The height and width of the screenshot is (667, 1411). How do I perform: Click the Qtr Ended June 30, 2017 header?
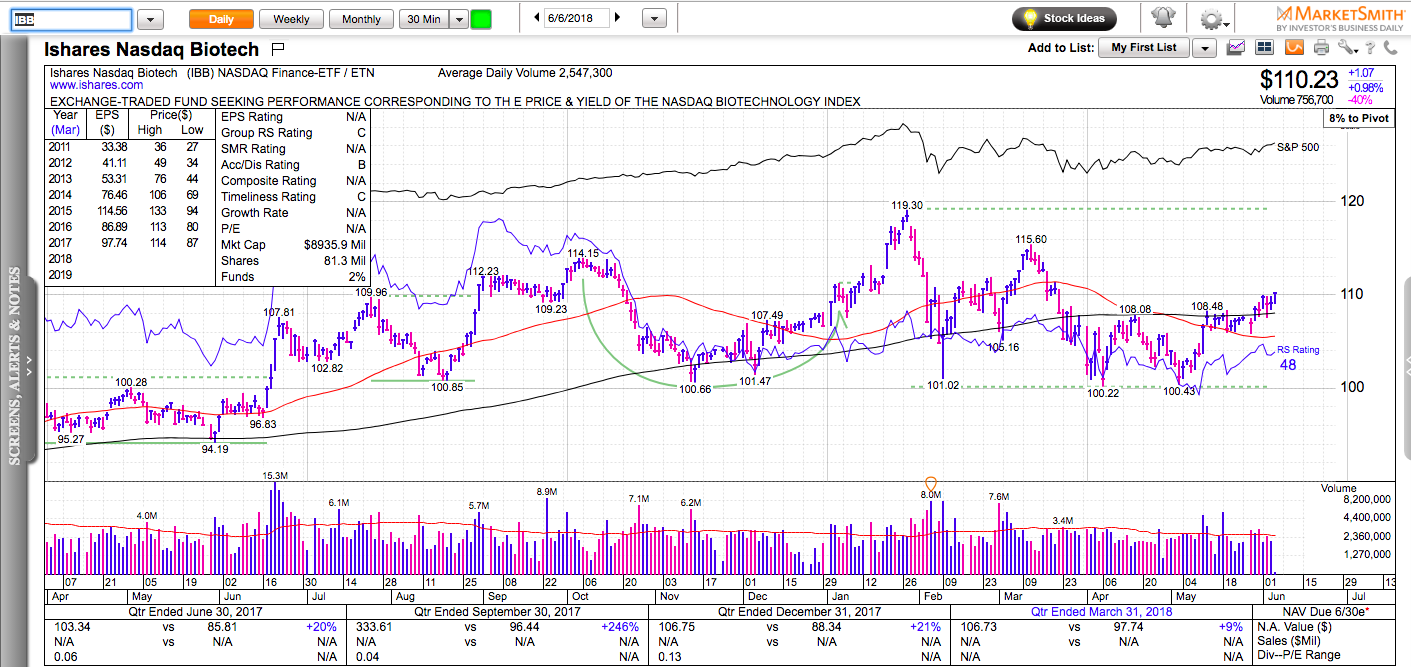coord(194,611)
